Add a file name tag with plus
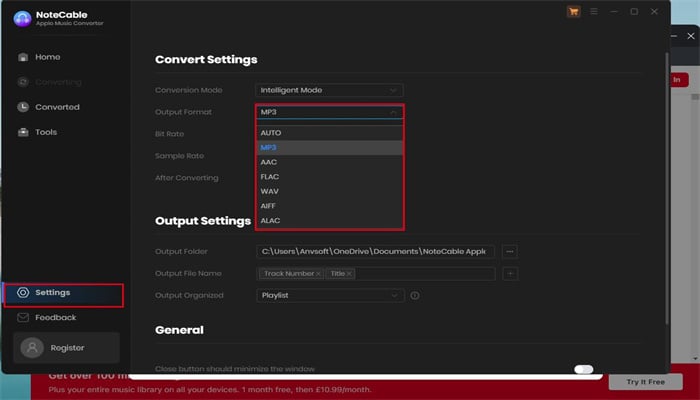Screen dimensions: 700x400 (x=510, y=273)
